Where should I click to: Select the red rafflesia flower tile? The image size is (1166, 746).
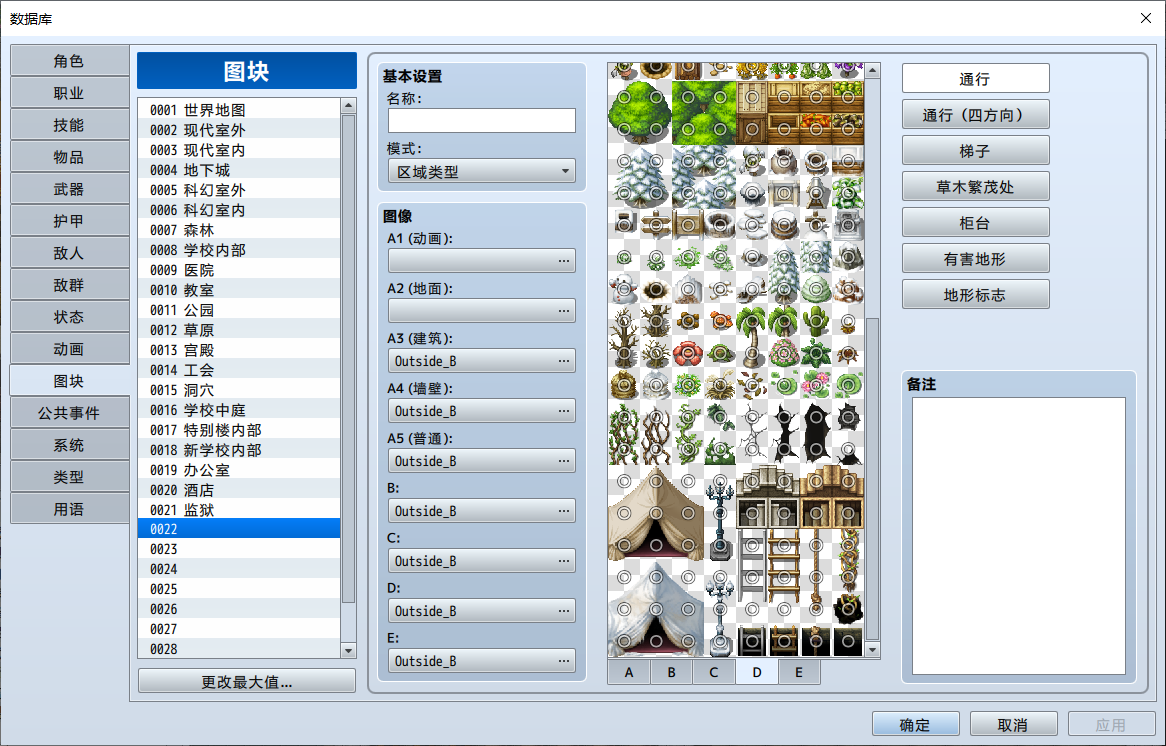pos(688,353)
